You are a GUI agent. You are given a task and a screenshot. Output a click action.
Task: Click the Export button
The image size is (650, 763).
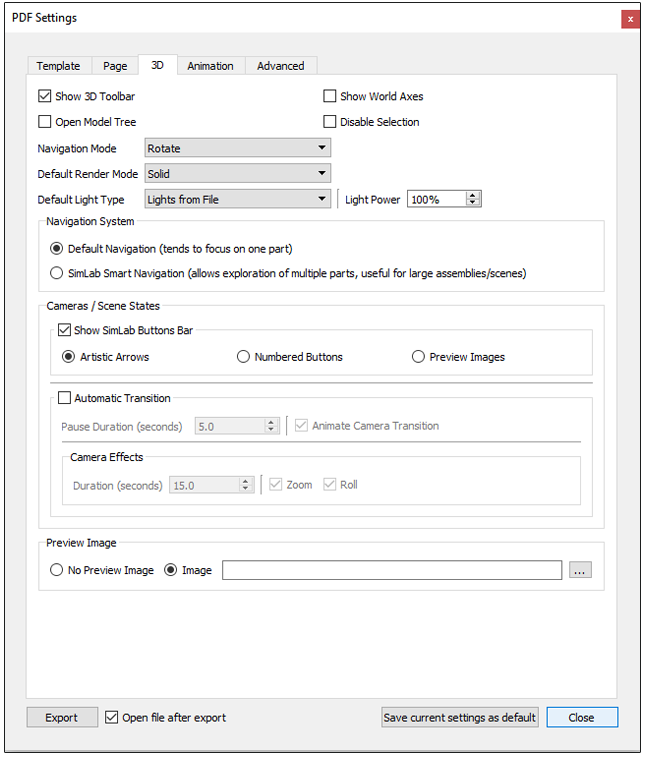62,717
